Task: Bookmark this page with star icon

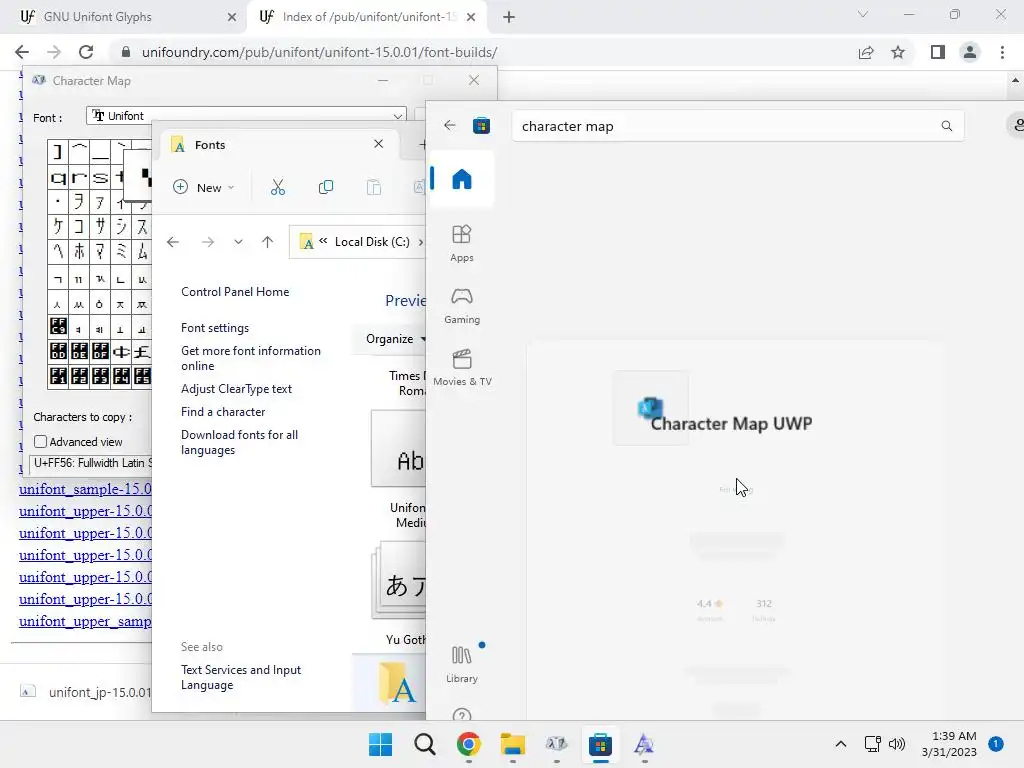Action: pyautogui.click(x=898, y=52)
